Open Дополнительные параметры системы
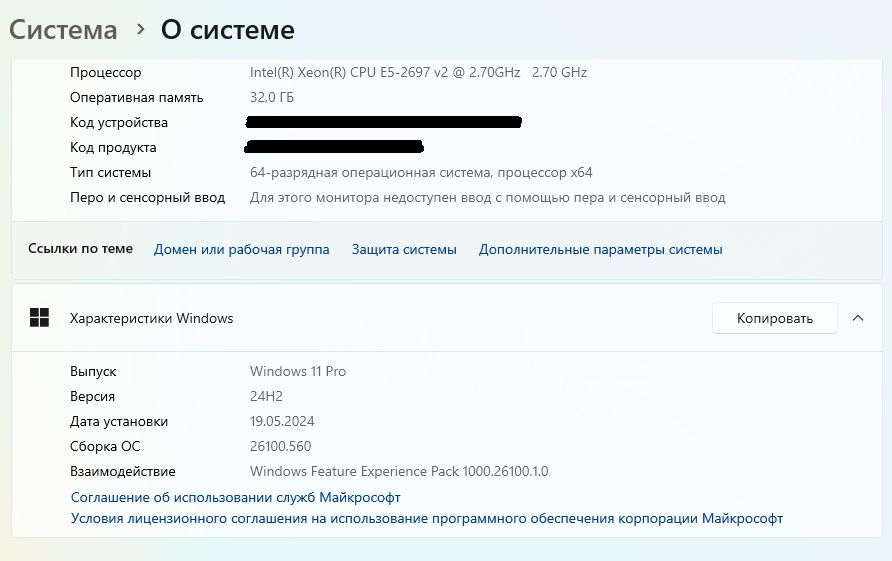This screenshot has width=892, height=561. [x=600, y=249]
